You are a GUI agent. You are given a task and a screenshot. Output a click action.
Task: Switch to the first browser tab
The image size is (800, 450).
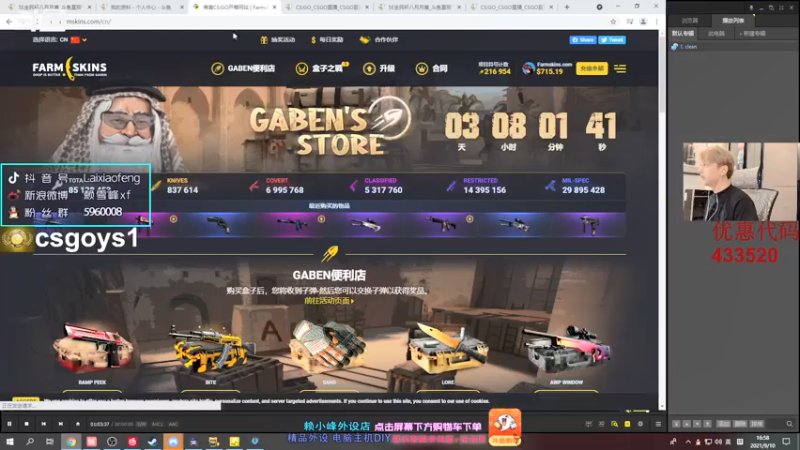(x=49, y=7)
